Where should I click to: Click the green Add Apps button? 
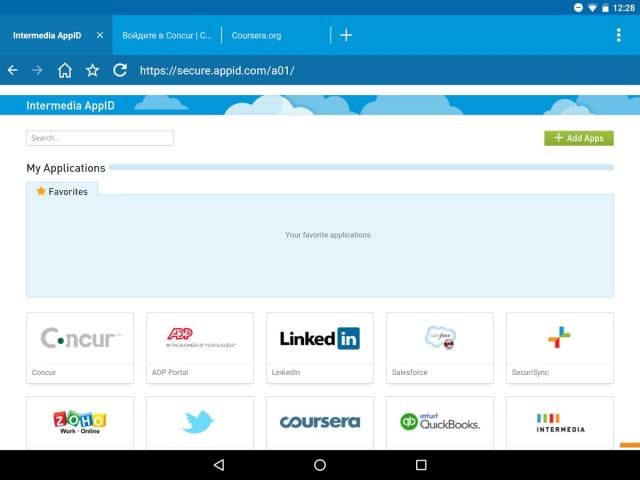[579, 138]
